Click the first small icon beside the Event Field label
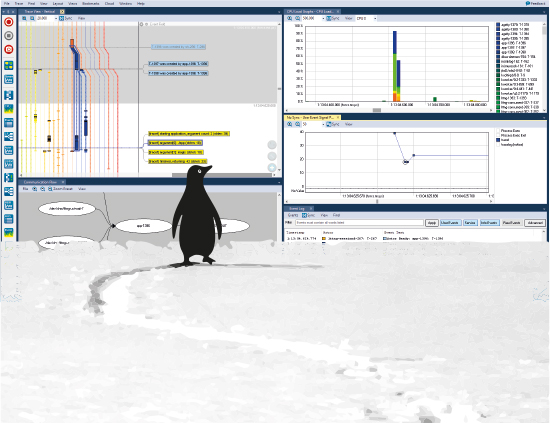The image size is (550, 423). [x=141, y=24]
